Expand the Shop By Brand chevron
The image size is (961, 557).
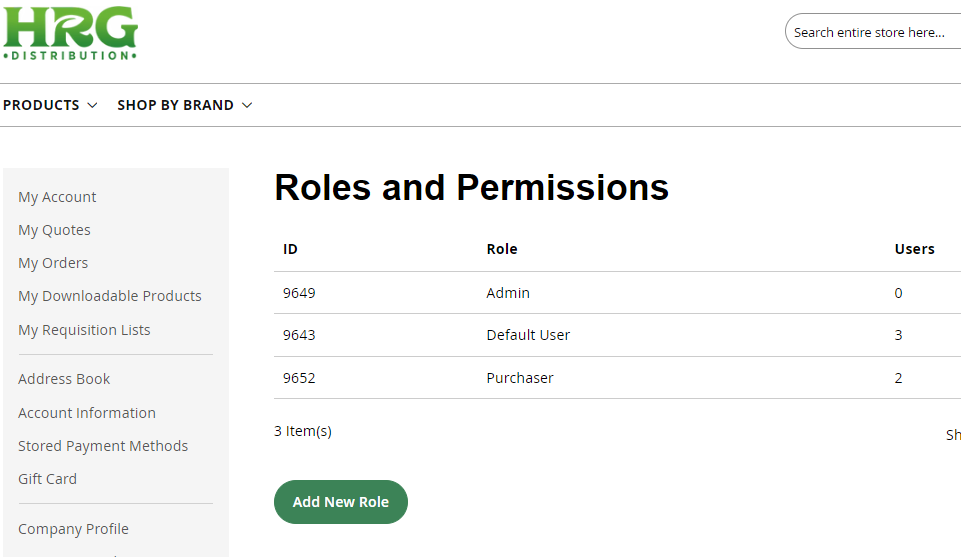tap(247, 105)
